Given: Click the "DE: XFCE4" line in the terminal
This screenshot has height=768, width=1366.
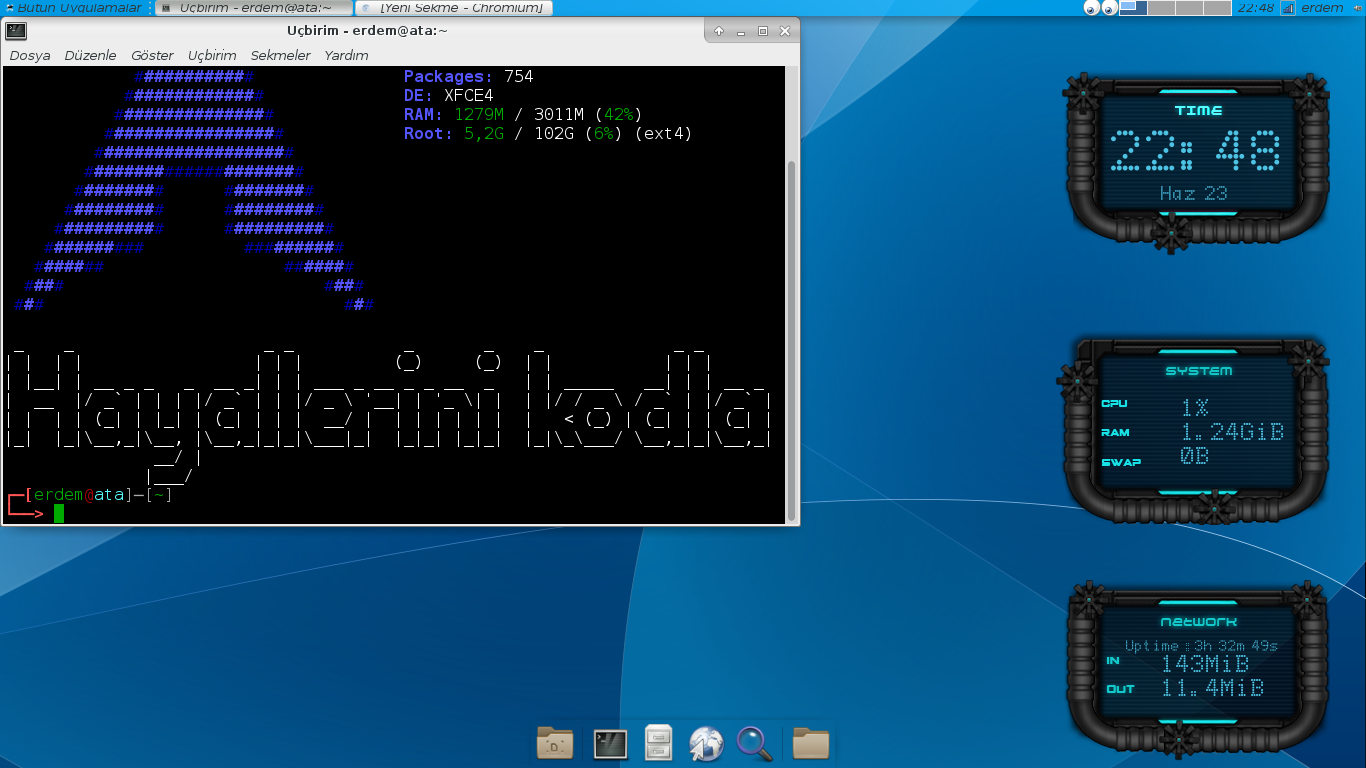Looking at the screenshot, I should [x=449, y=95].
